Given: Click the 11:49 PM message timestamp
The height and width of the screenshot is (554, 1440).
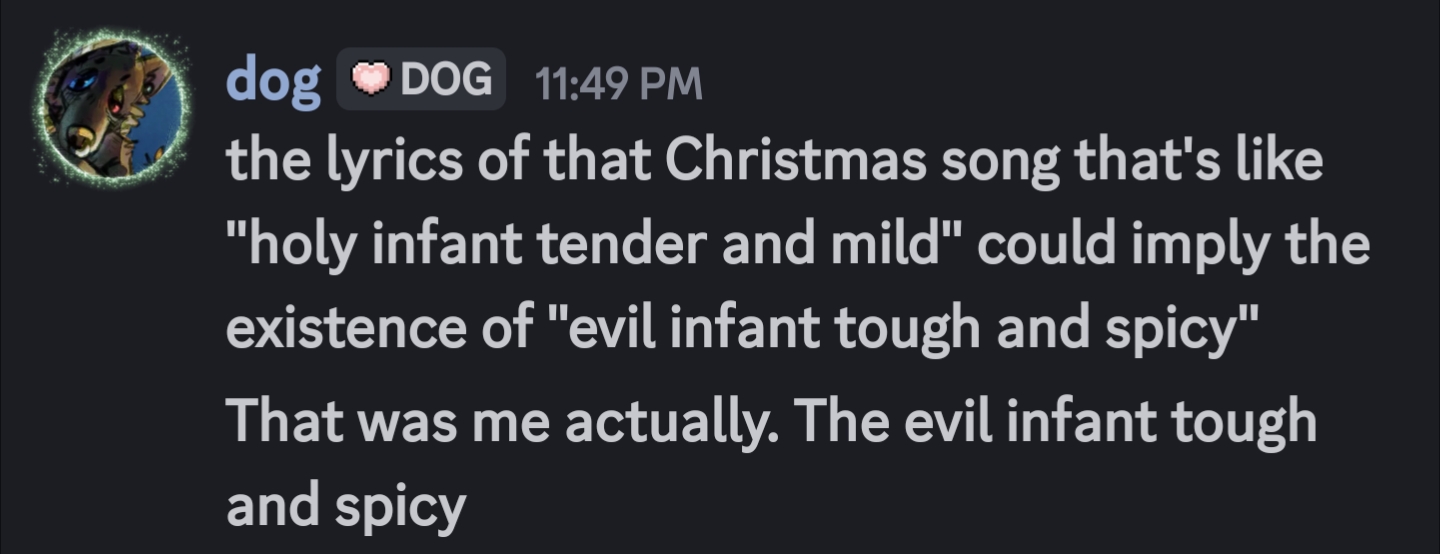Looking at the screenshot, I should 619,84.
